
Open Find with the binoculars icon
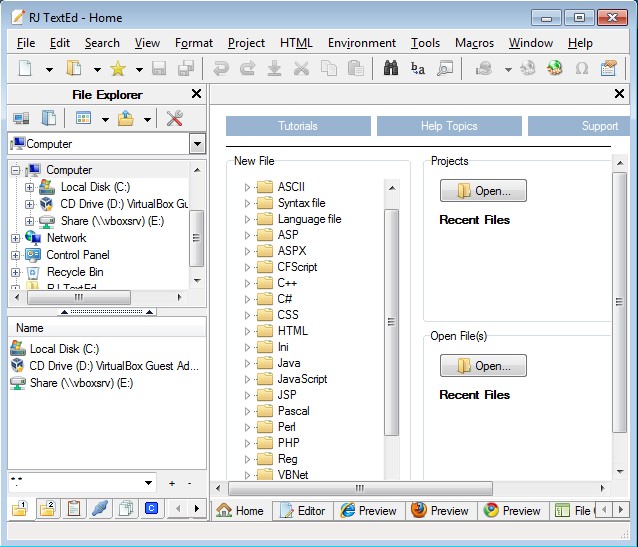(391, 69)
